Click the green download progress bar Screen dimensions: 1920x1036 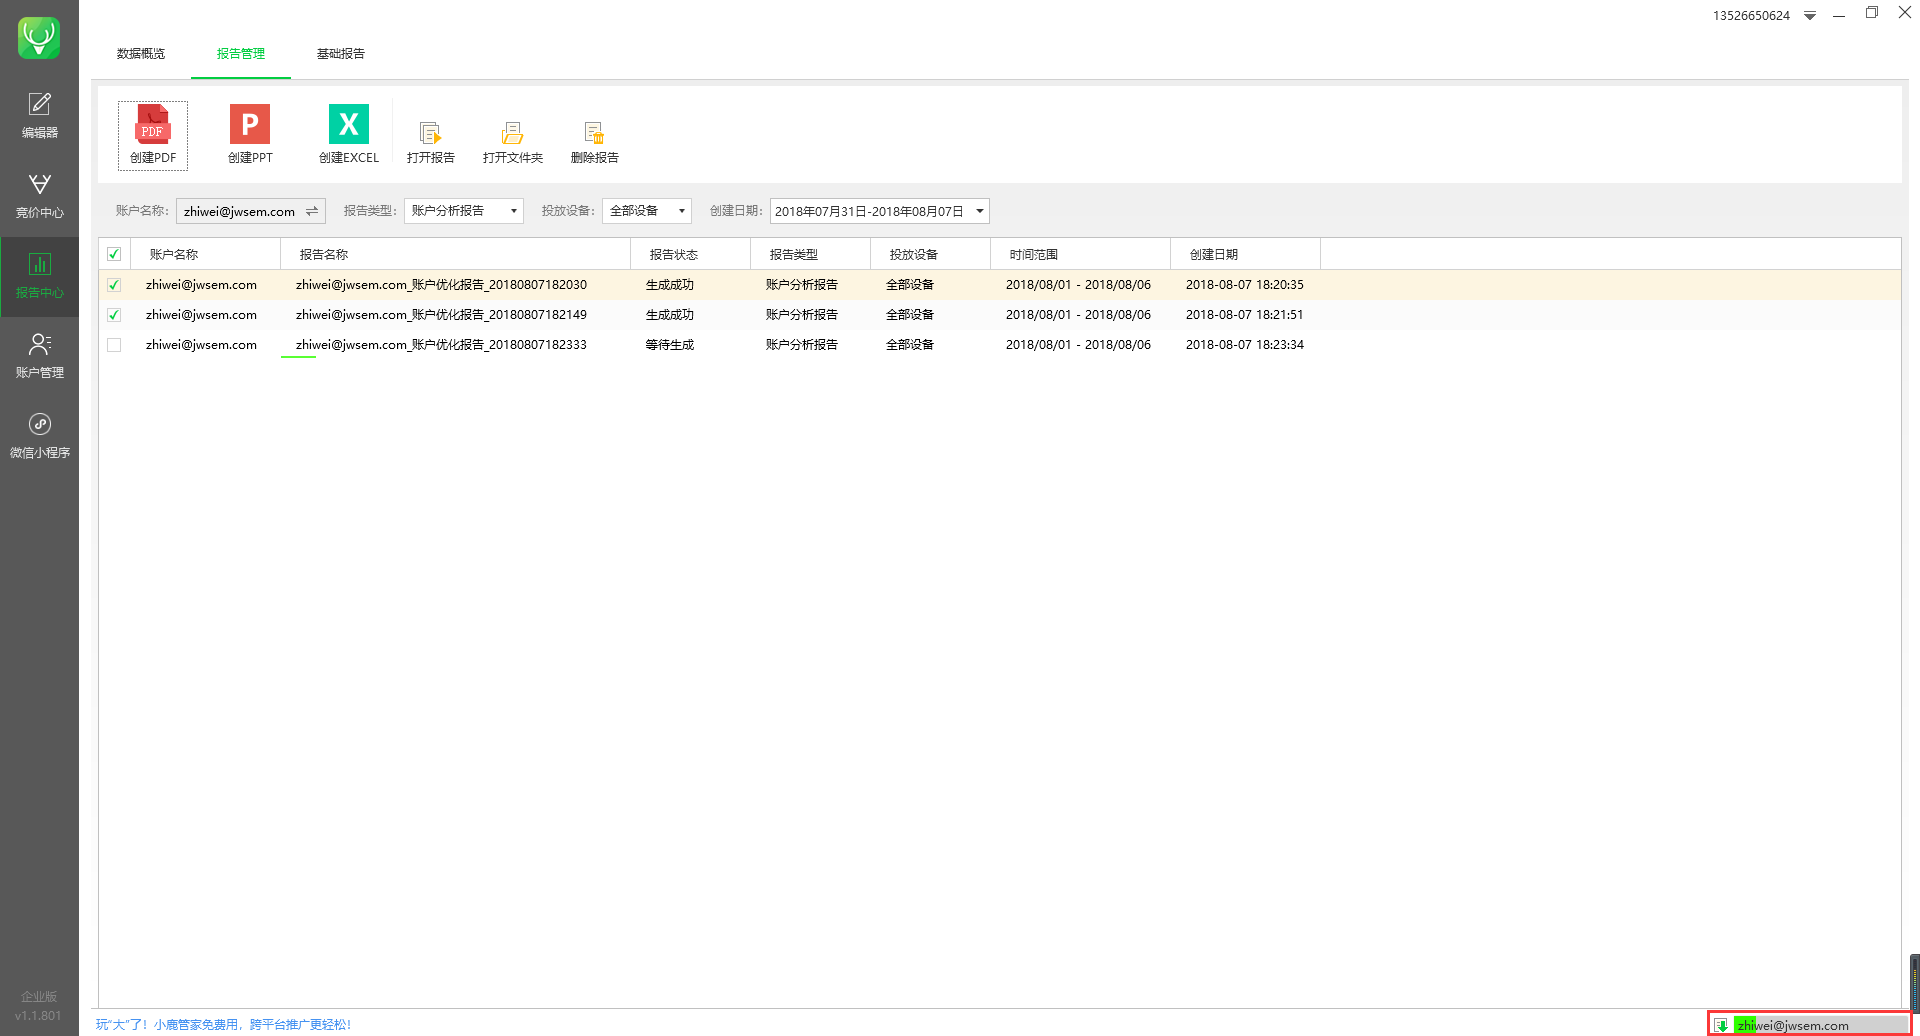click(x=1820, y=1025)
